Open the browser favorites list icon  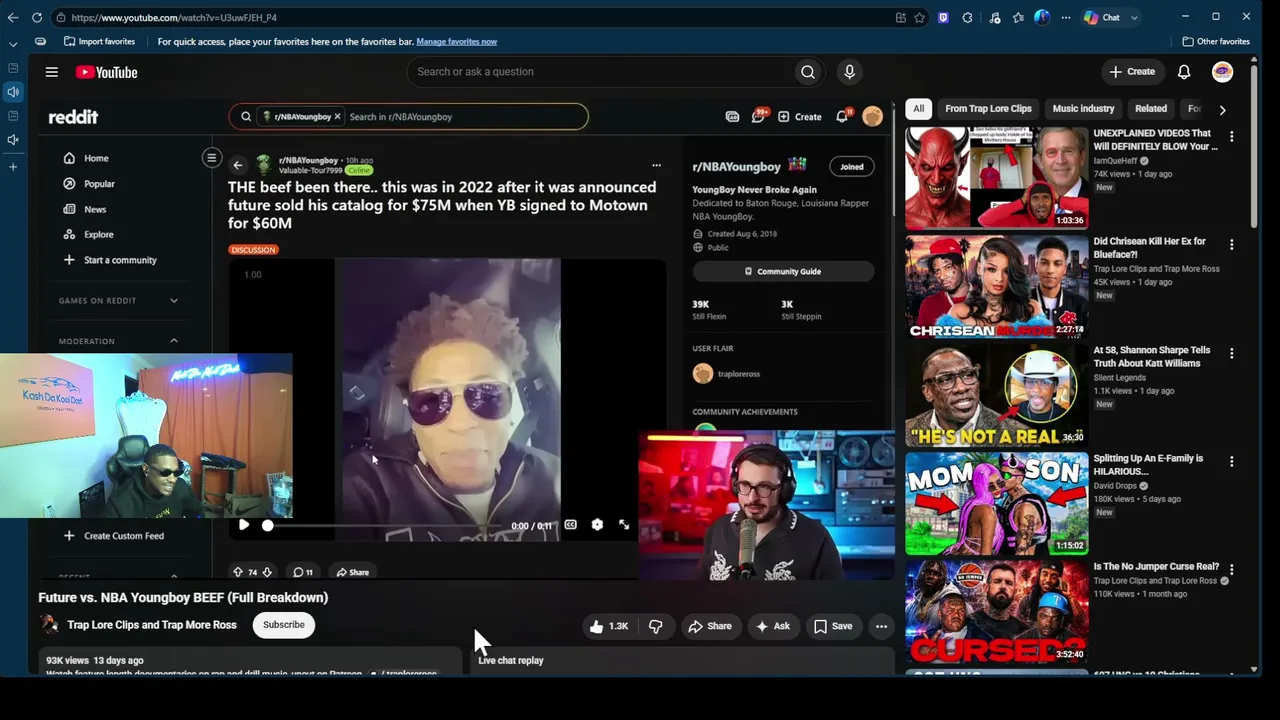tap(1018, 17)
